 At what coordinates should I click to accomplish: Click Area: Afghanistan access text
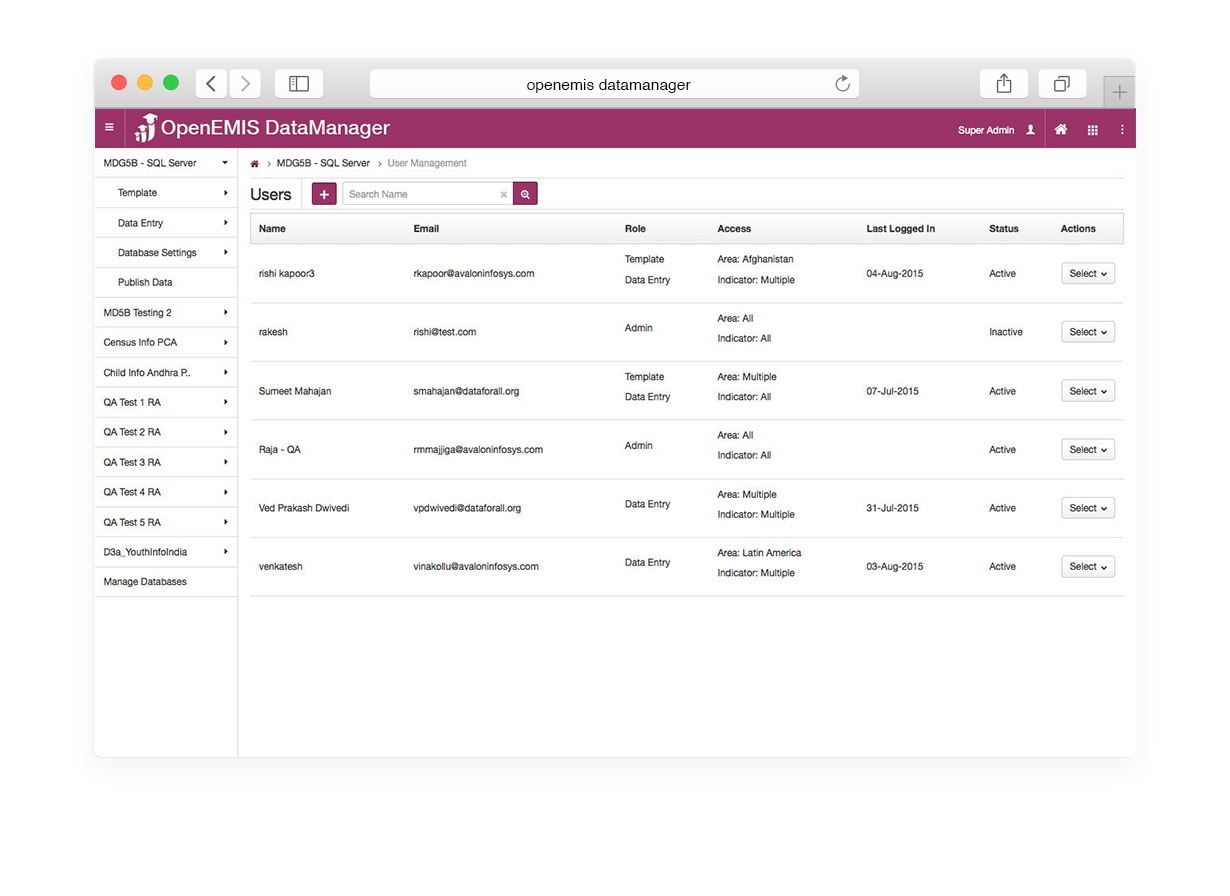pyautogui.click(x=755, y=259)
